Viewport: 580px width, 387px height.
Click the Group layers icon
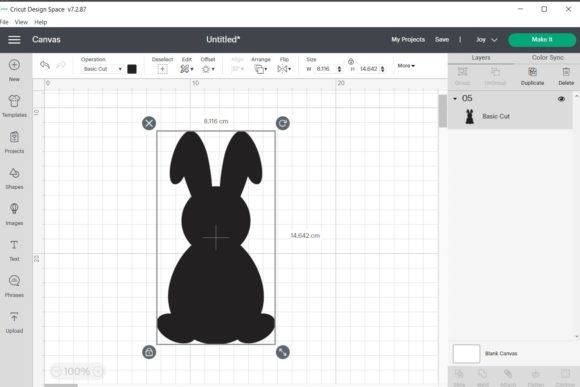[462, 76]
